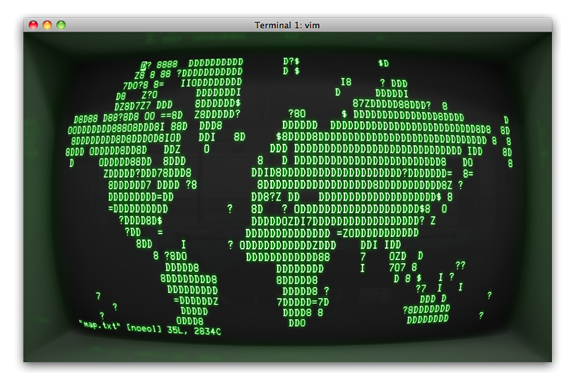Place cursor on the 'D?$' characters at top
574x380 pixels.
291,61
